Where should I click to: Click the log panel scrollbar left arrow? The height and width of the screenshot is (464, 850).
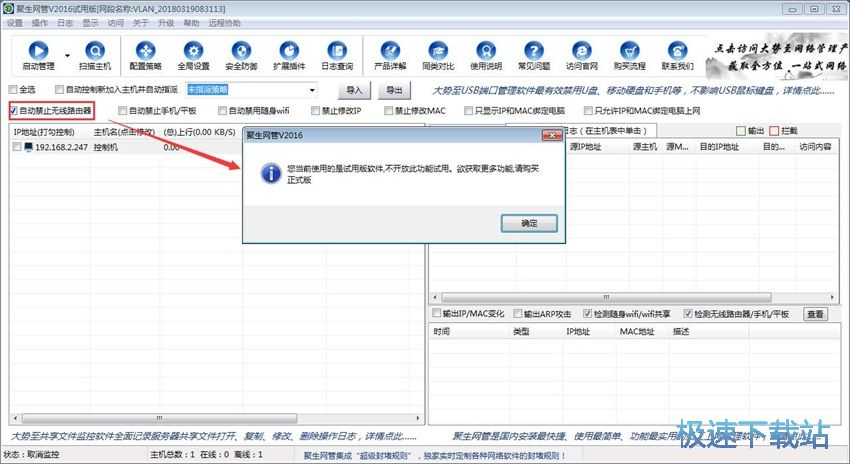pyautogui.click(x=435, y=297)
